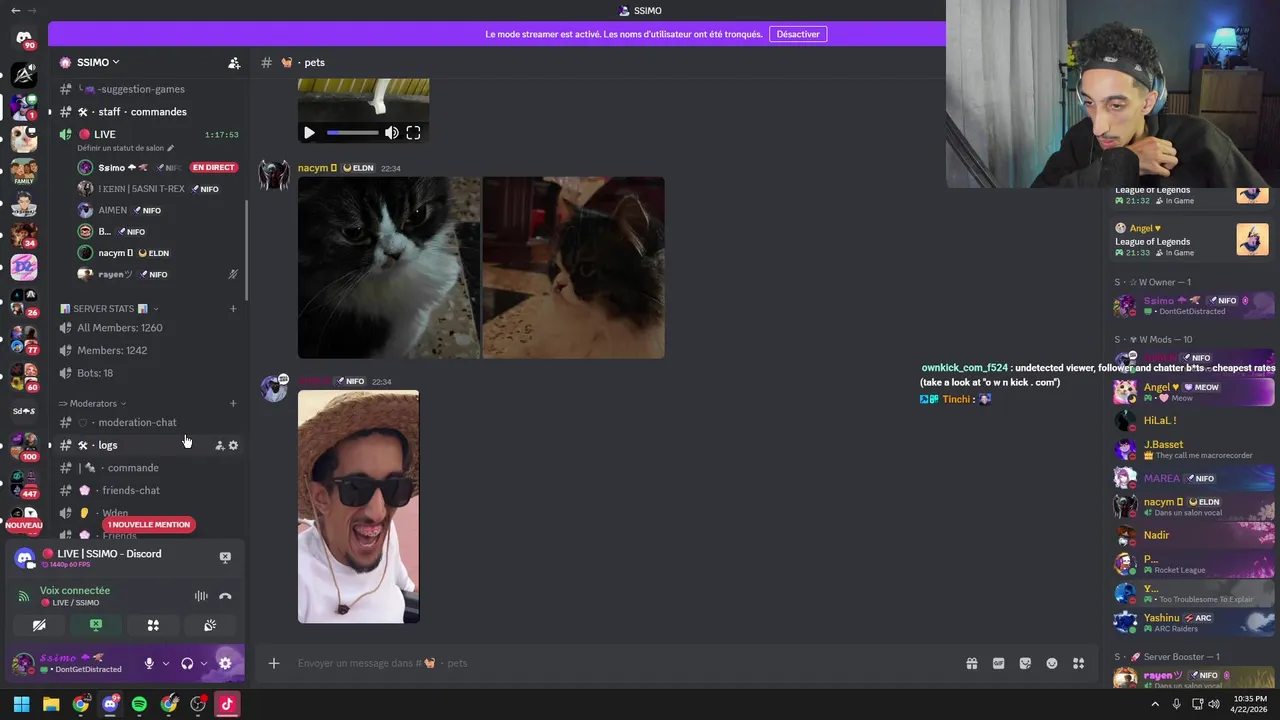The width and height of the screenshot is (1280, 720).
Task: Open apps launcher in message bar
Action: tap(1078, 663)
